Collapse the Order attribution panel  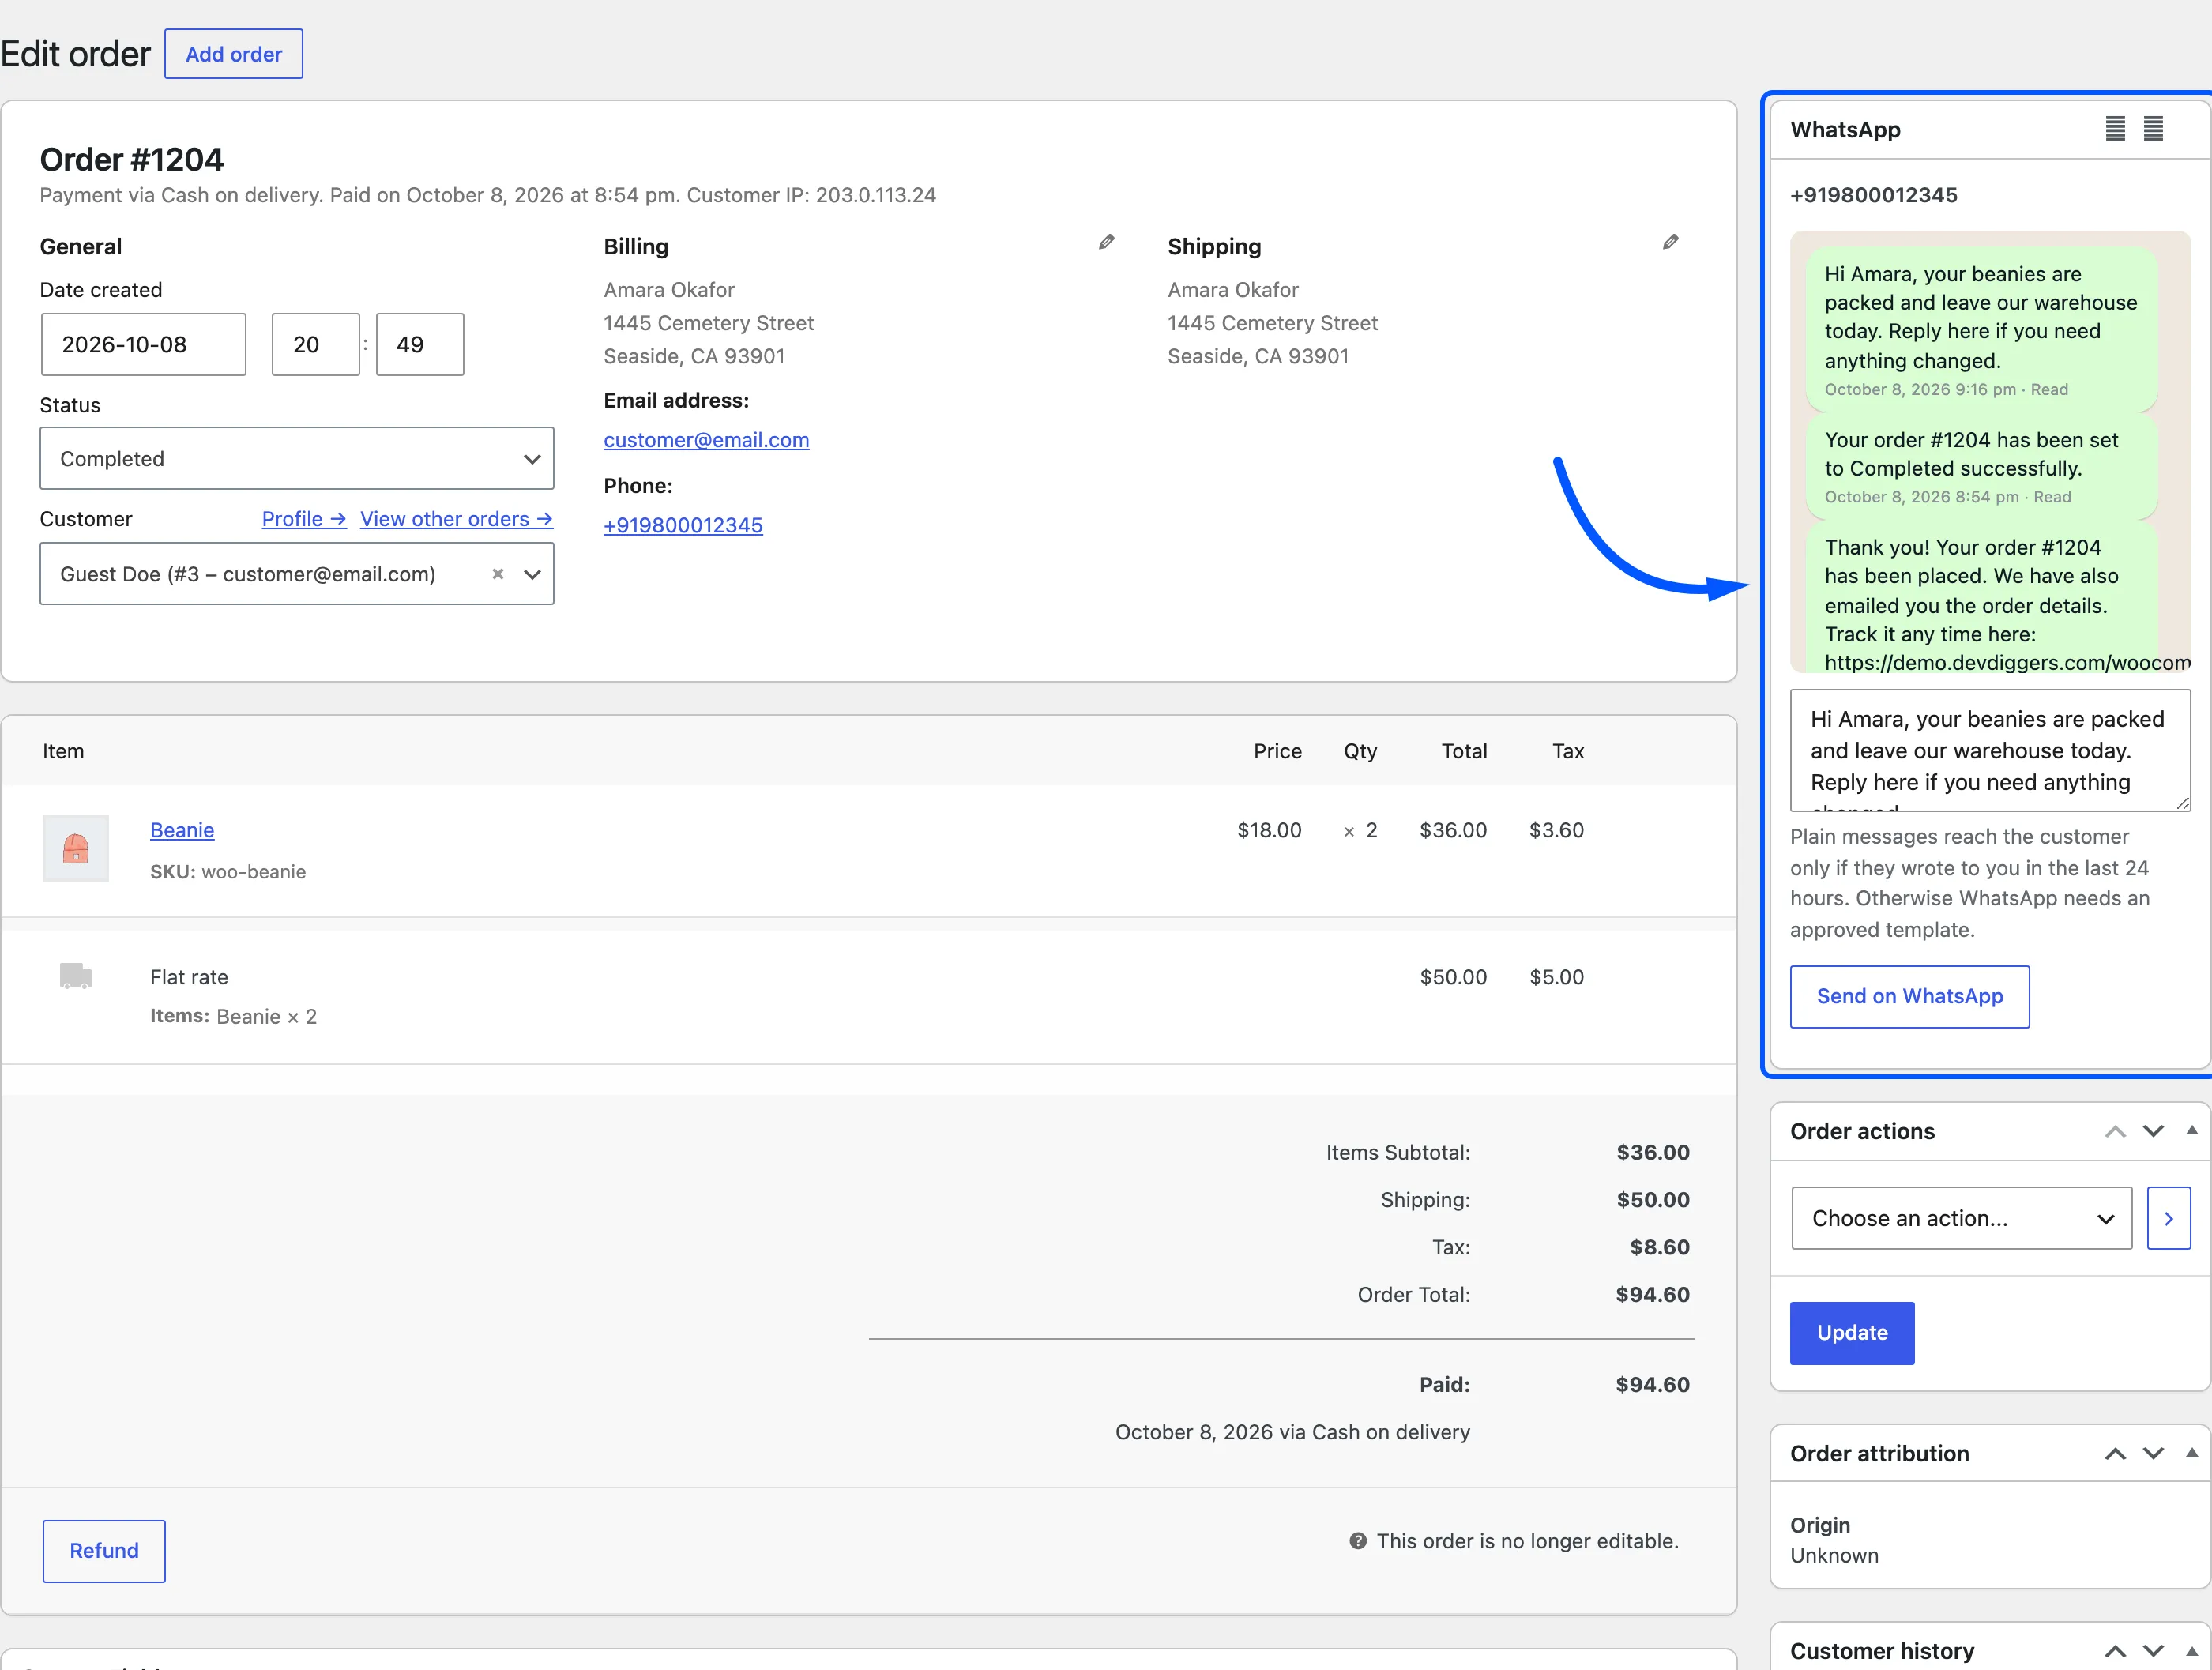coord(2191,1452)
